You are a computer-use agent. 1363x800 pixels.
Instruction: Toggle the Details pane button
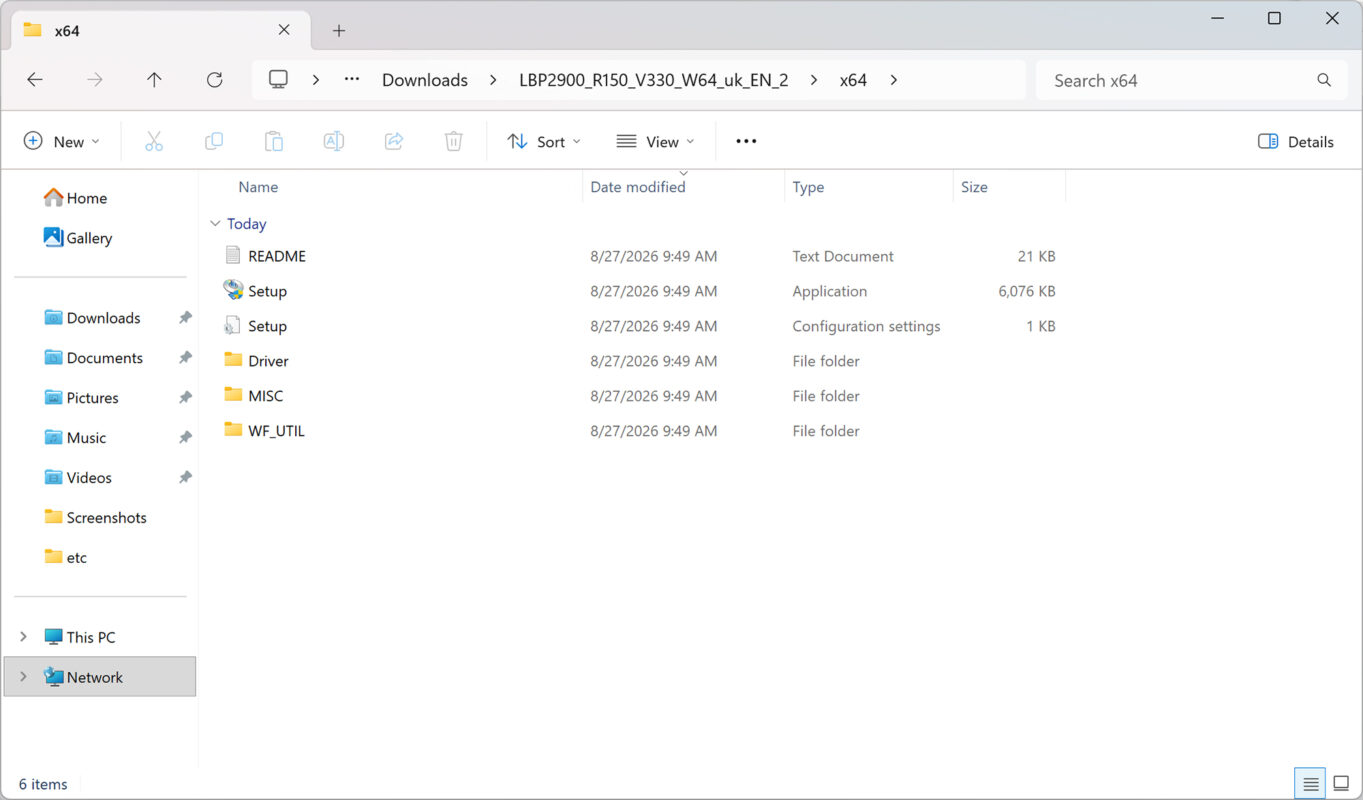click(x=1296, y=142)
